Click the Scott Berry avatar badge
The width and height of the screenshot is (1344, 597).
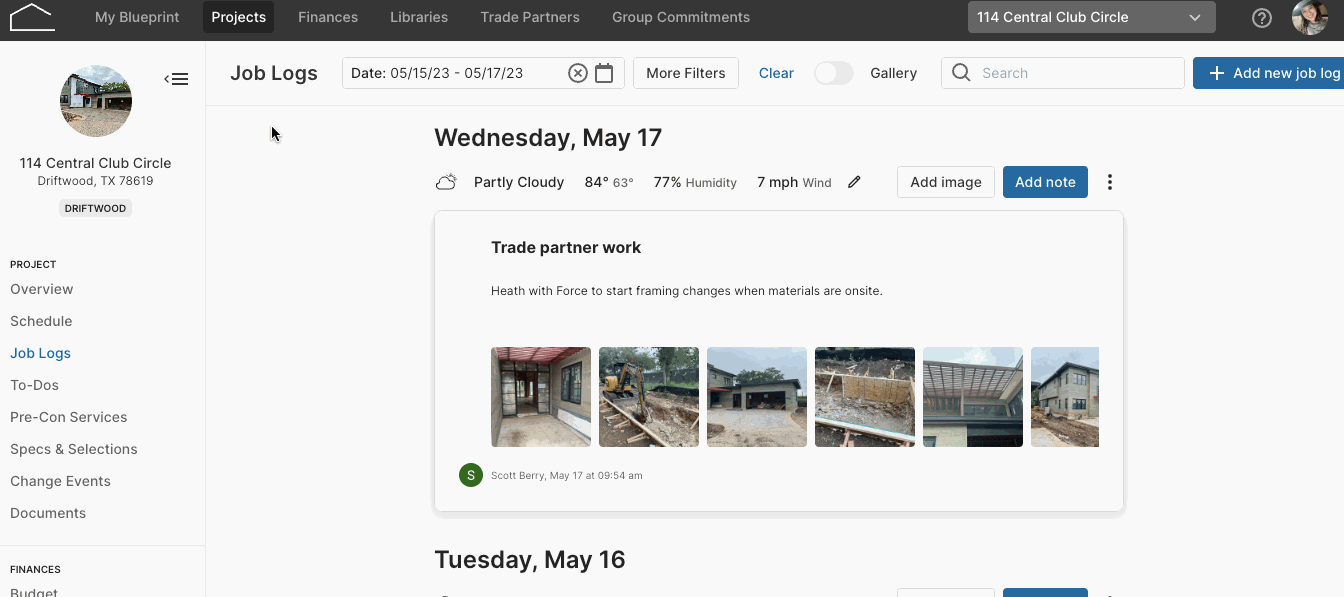click(471, 475)
